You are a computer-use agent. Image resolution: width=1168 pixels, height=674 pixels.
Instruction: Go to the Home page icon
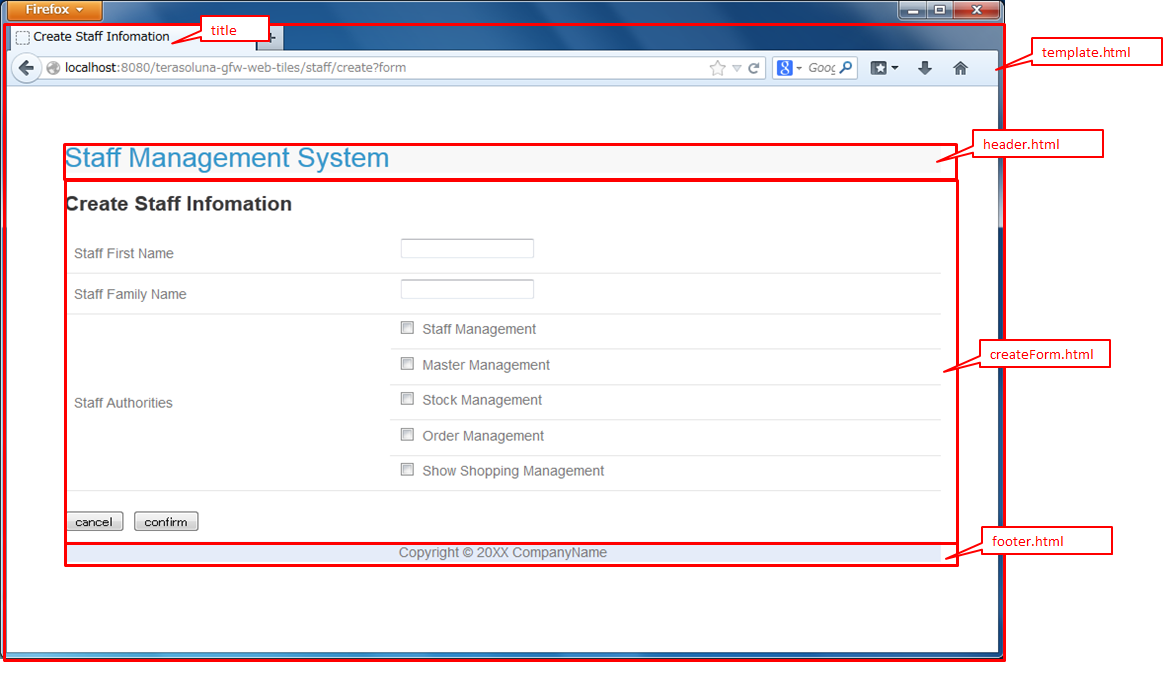tap(960, 68)
